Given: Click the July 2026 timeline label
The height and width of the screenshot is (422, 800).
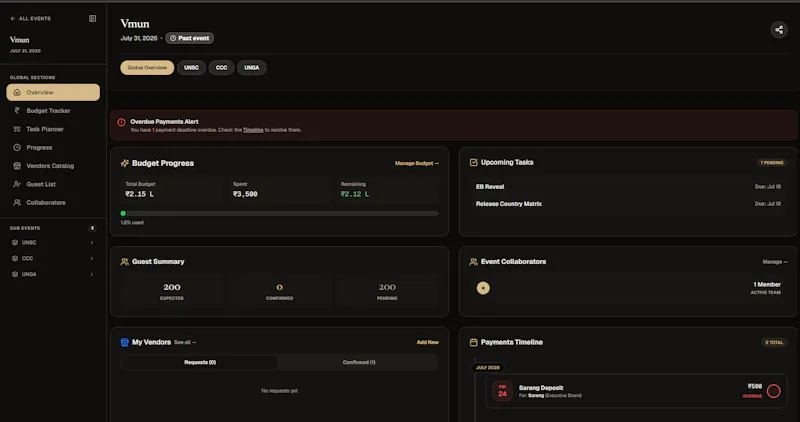Looking at the screenshot, I should tap(488, 367).
